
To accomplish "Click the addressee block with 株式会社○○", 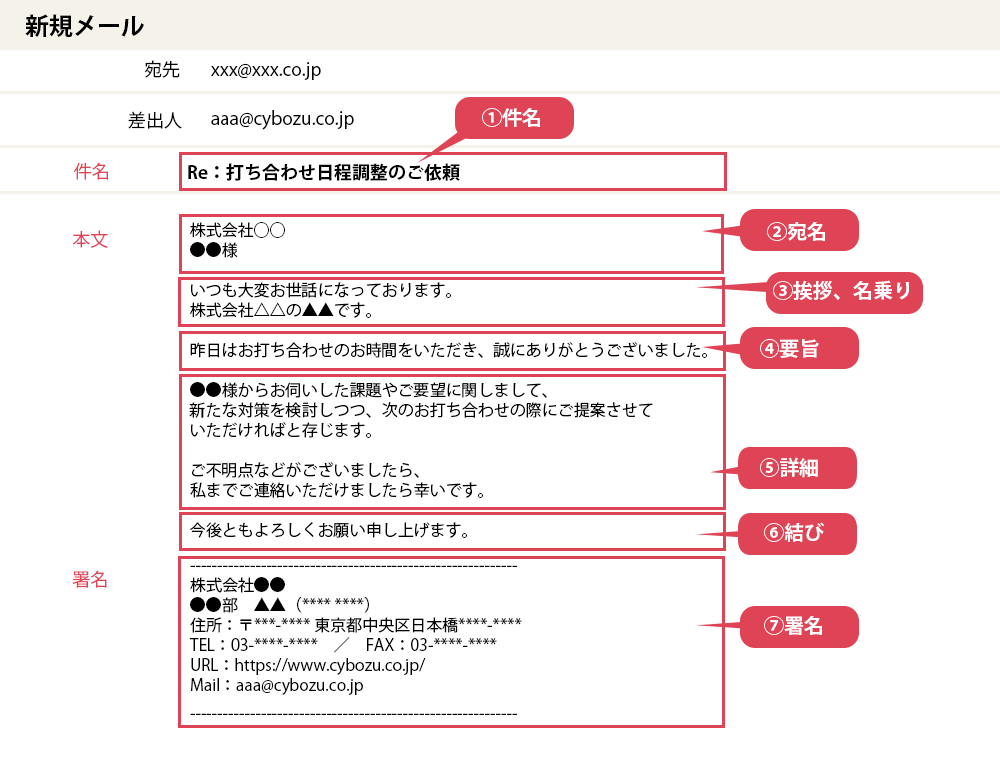I will coord(450,242).
